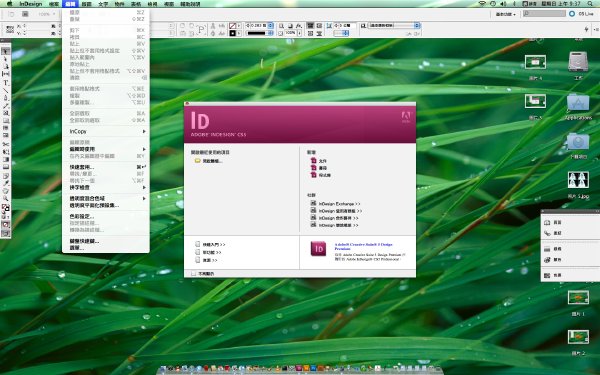Open the InDesign Exchange link
The image size is (600, 375).
(339, 204)
